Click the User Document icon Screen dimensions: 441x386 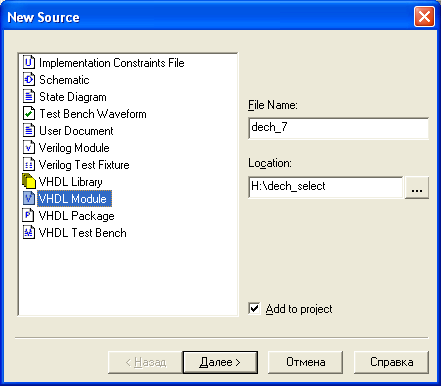click(x=29, y=131)
